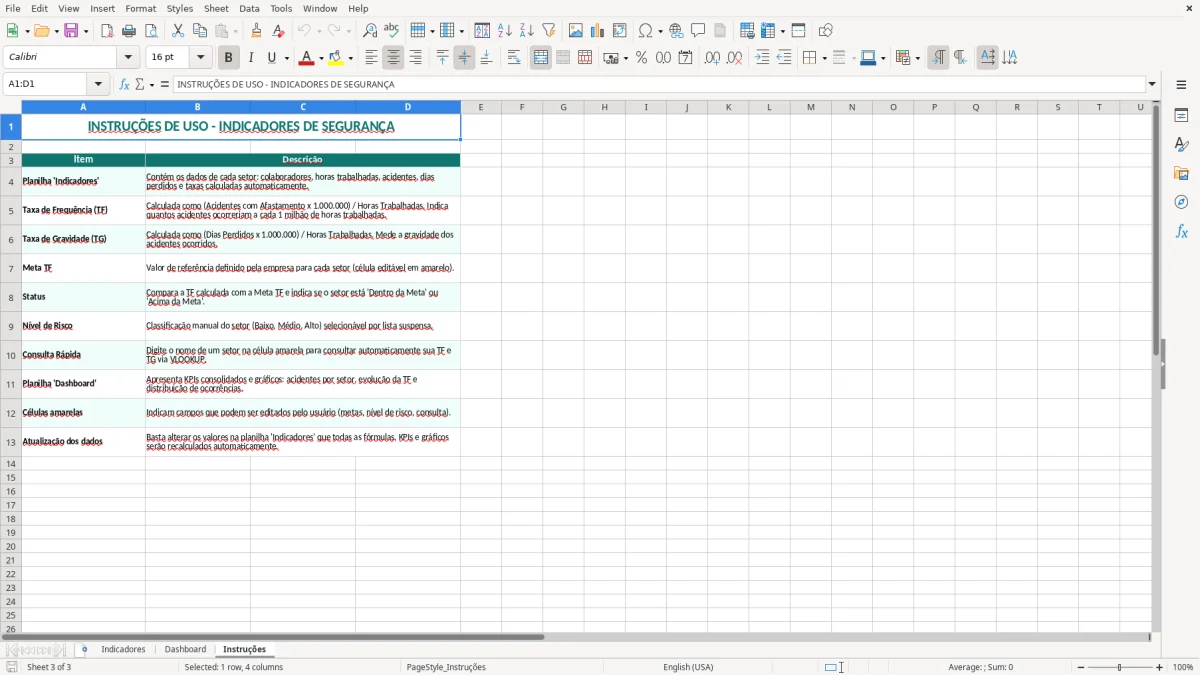Toggle Bold formatting
Image resolution: width=1200 pixels, height=675 pixels.
pyautogui.click(x=229, y=58)
